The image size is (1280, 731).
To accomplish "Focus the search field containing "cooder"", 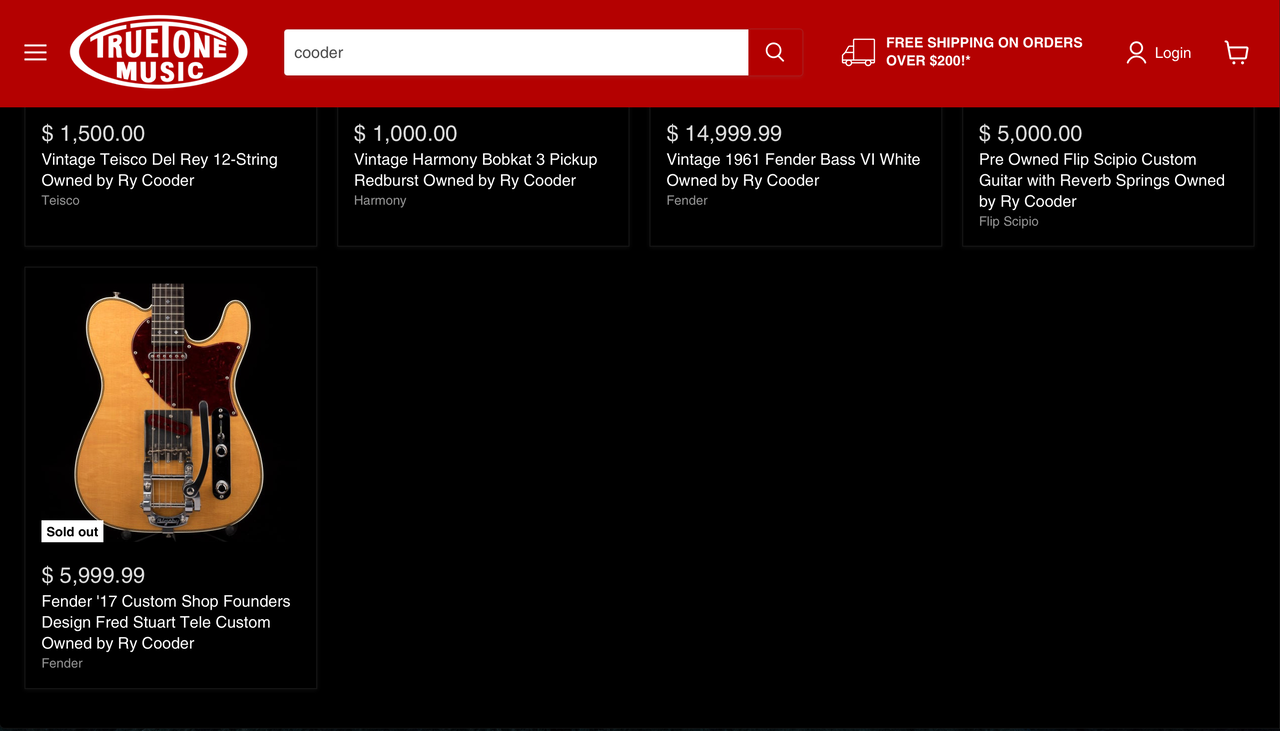I will 516,52.
